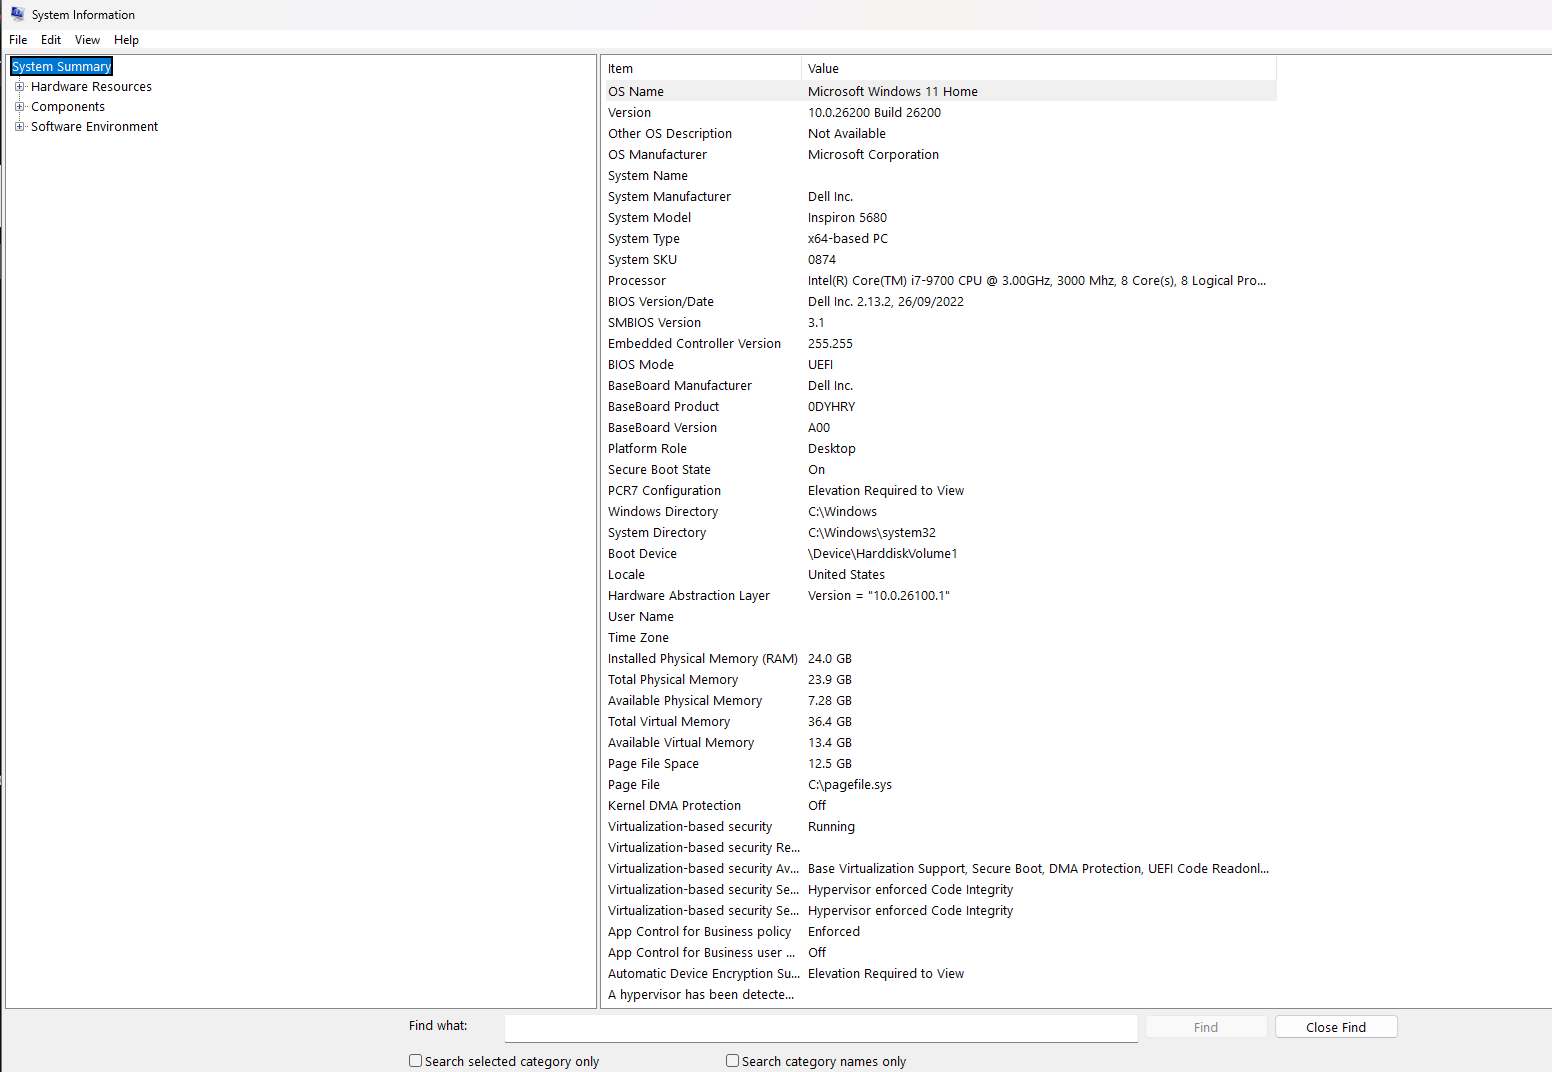Select the Processor row

click(x=939, y=280)
